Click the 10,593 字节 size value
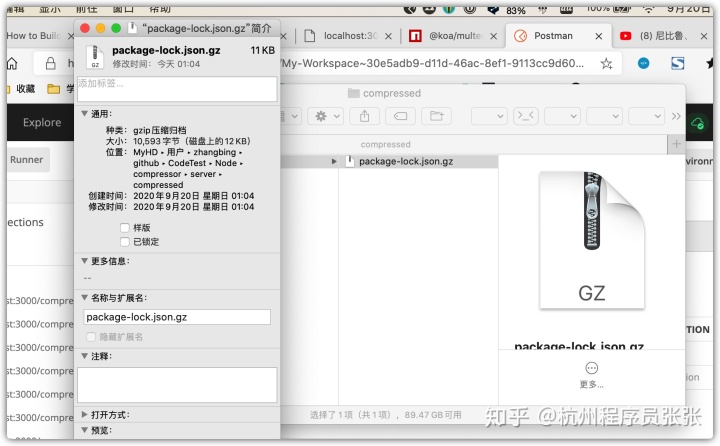 [192, 141]
